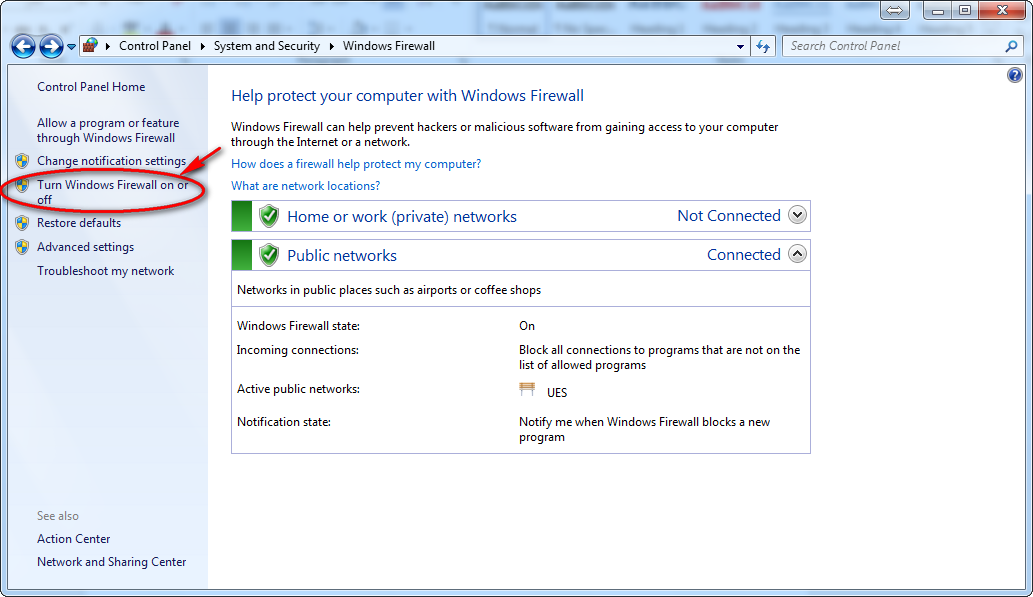
Task: Click the Restore defaults link
Action: (x=79, y=223)
